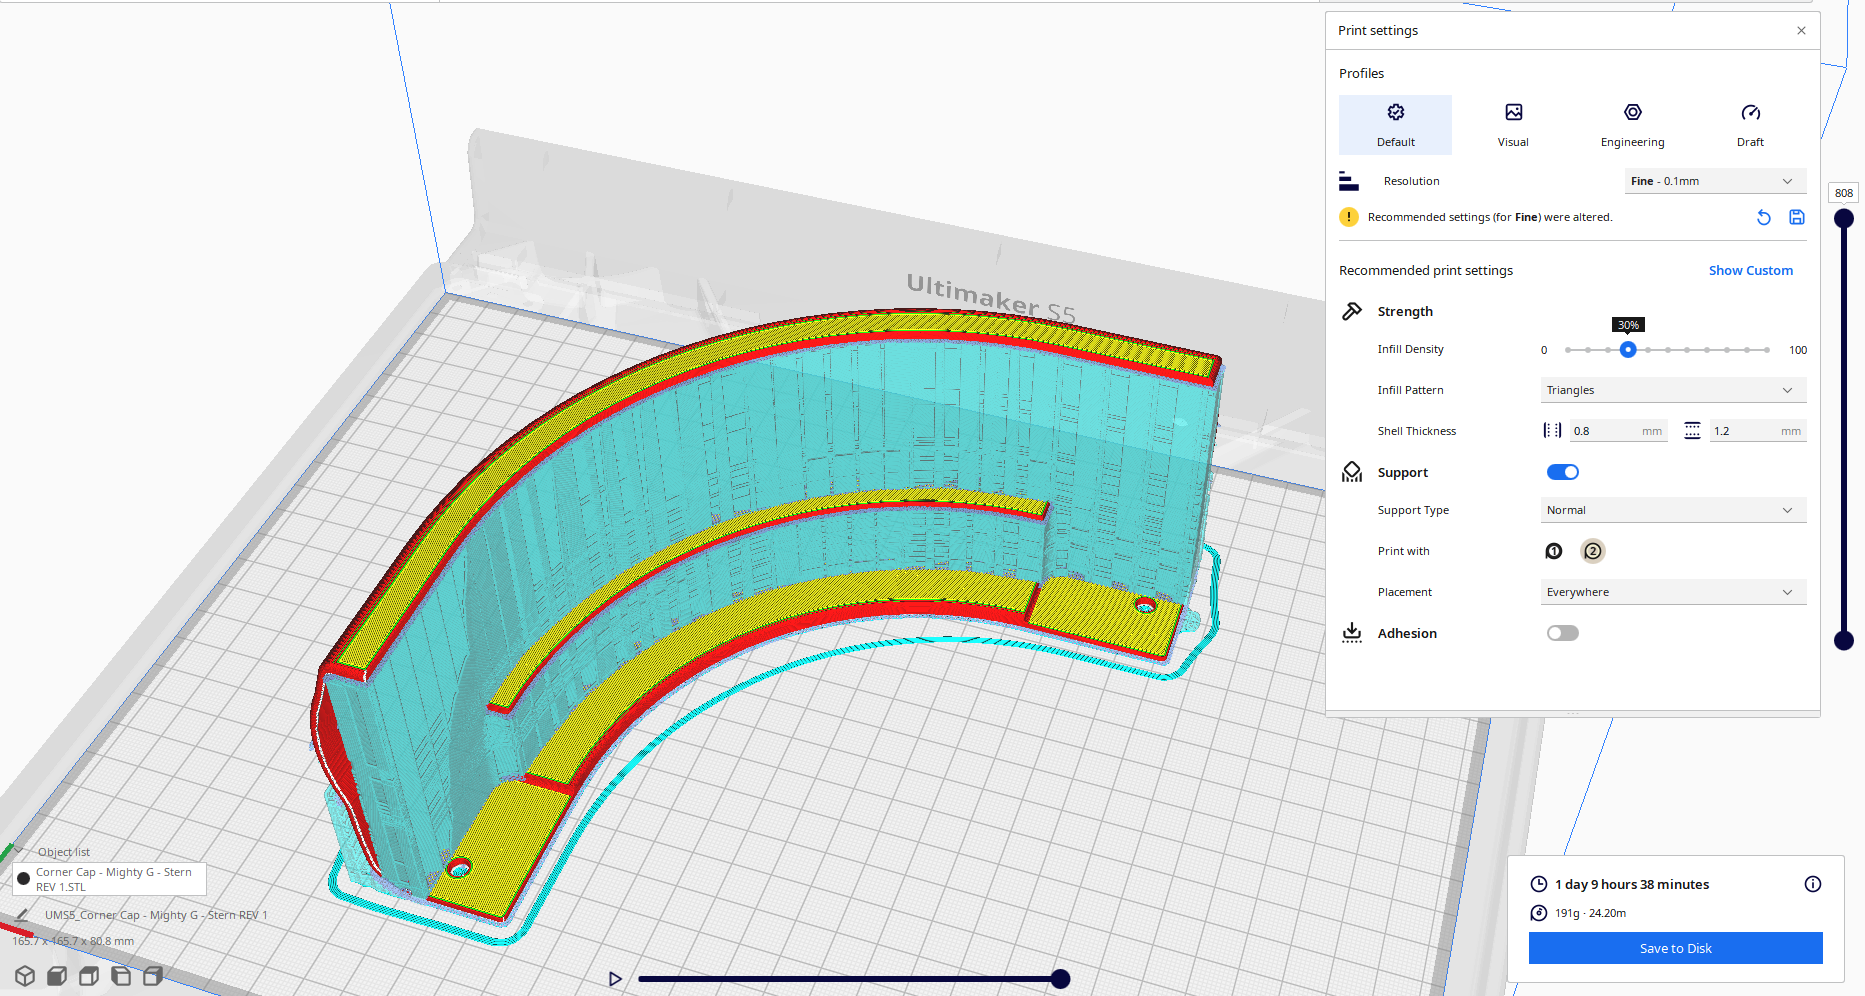This screenshot has height=996, width=1865.
Task: Set infill density using the slider
Action: pos(1628,350)
